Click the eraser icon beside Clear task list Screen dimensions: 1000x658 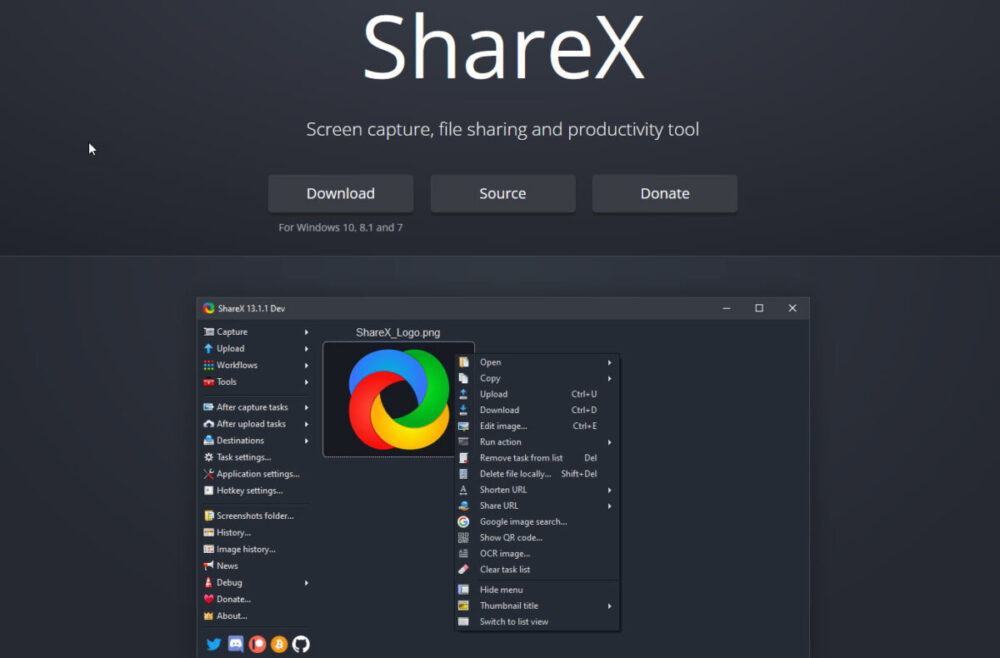pyautogui.click(x=464, y=569)
